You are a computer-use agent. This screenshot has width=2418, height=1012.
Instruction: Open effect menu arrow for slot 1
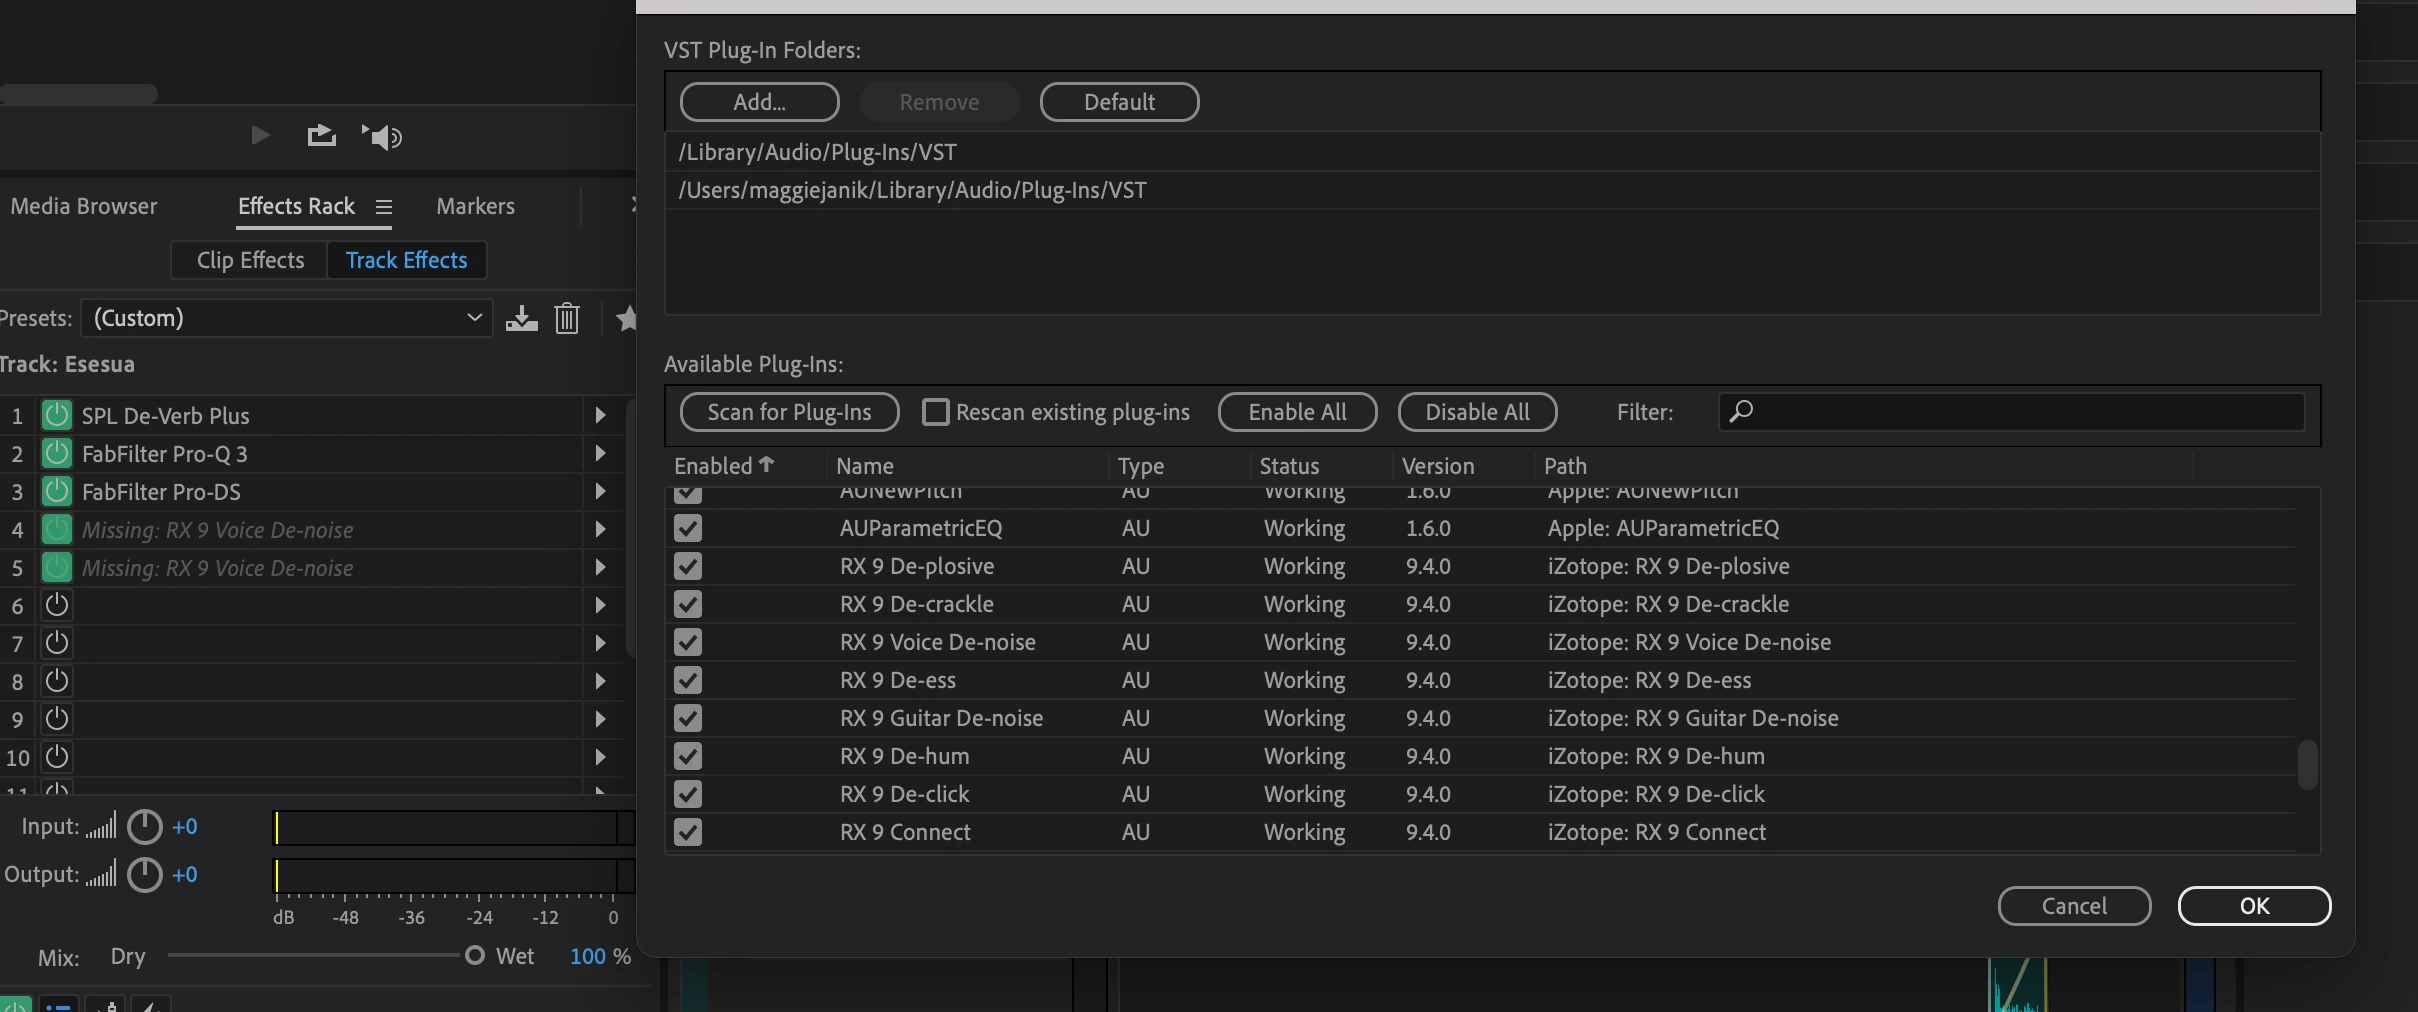point(600,415)
